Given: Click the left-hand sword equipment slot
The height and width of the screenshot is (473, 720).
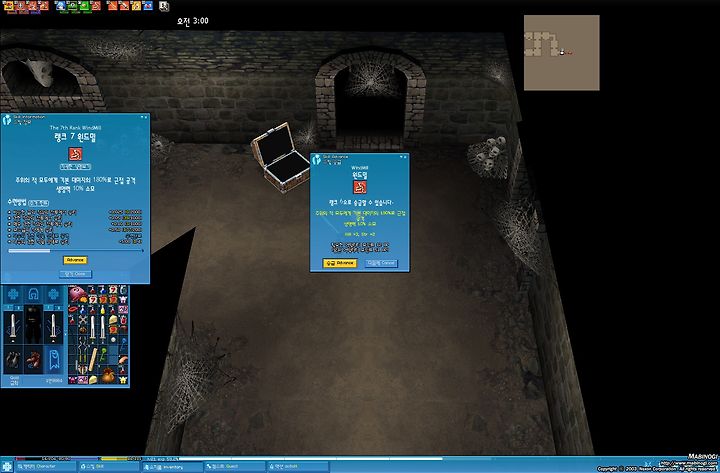Looking at the screenshot, I should (13, 328).
